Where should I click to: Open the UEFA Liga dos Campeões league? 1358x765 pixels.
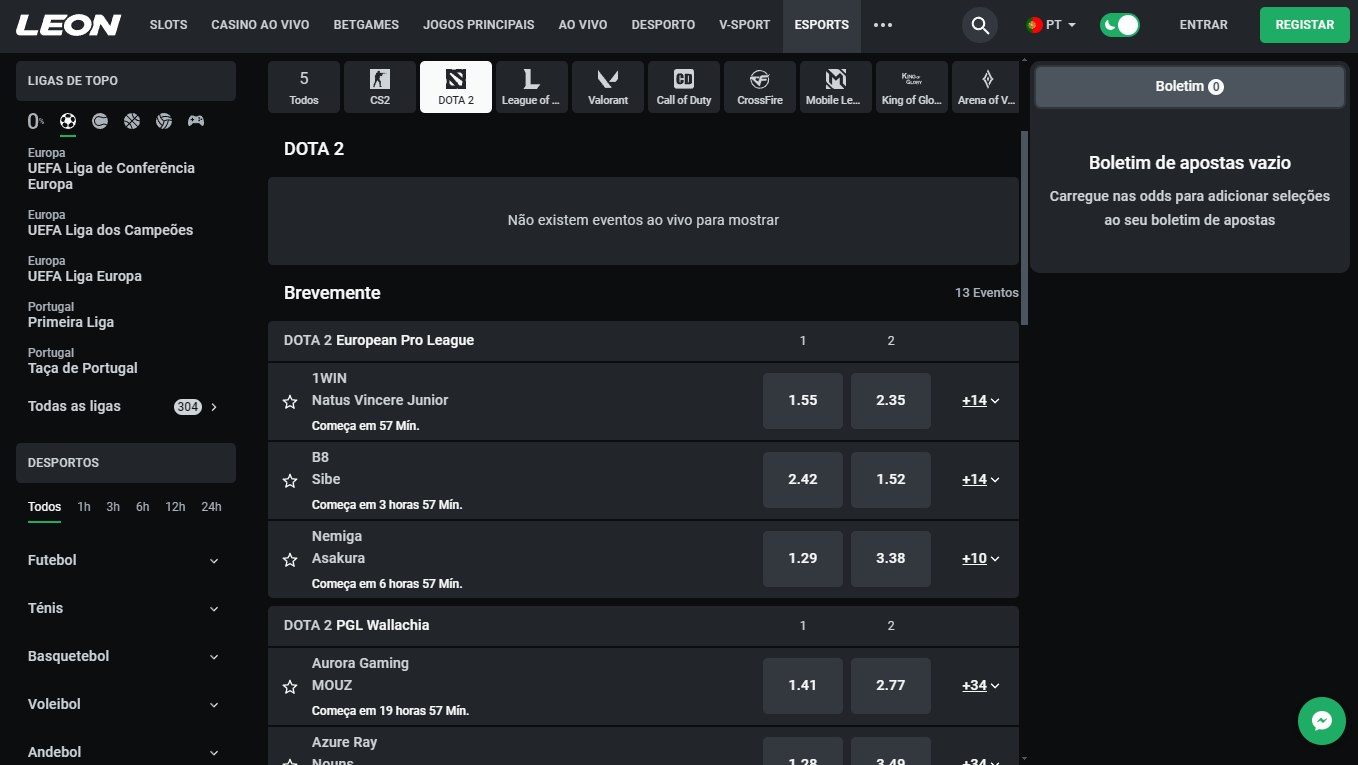110,230
